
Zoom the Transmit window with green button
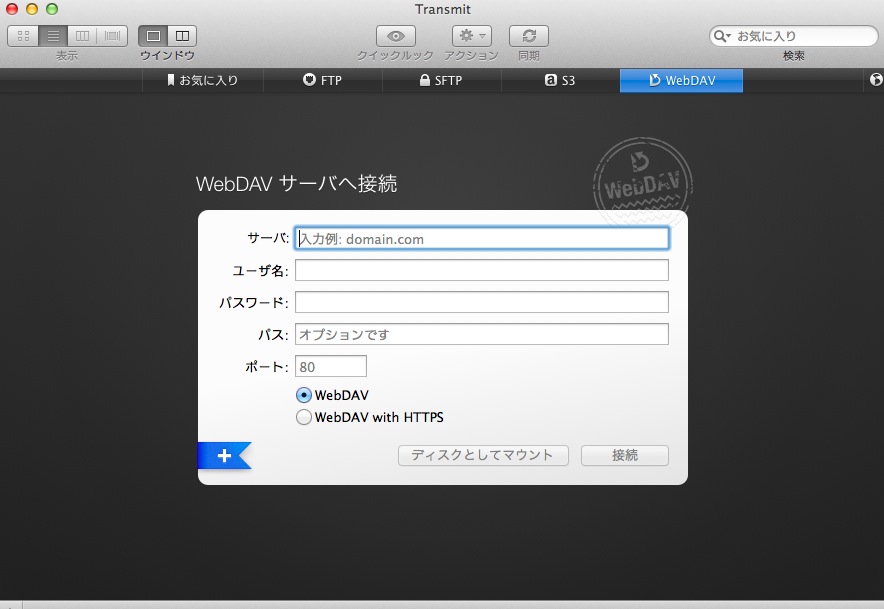tap(52, 9)
